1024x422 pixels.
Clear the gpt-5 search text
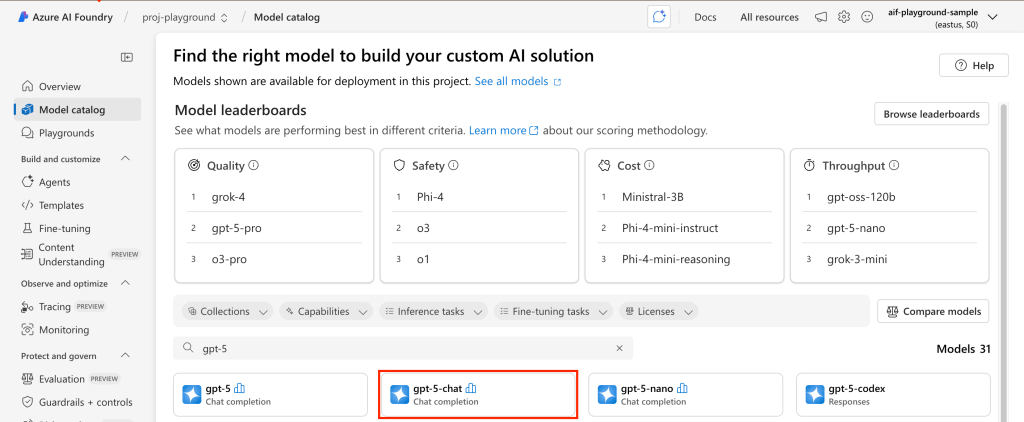[x=620, y=348]
